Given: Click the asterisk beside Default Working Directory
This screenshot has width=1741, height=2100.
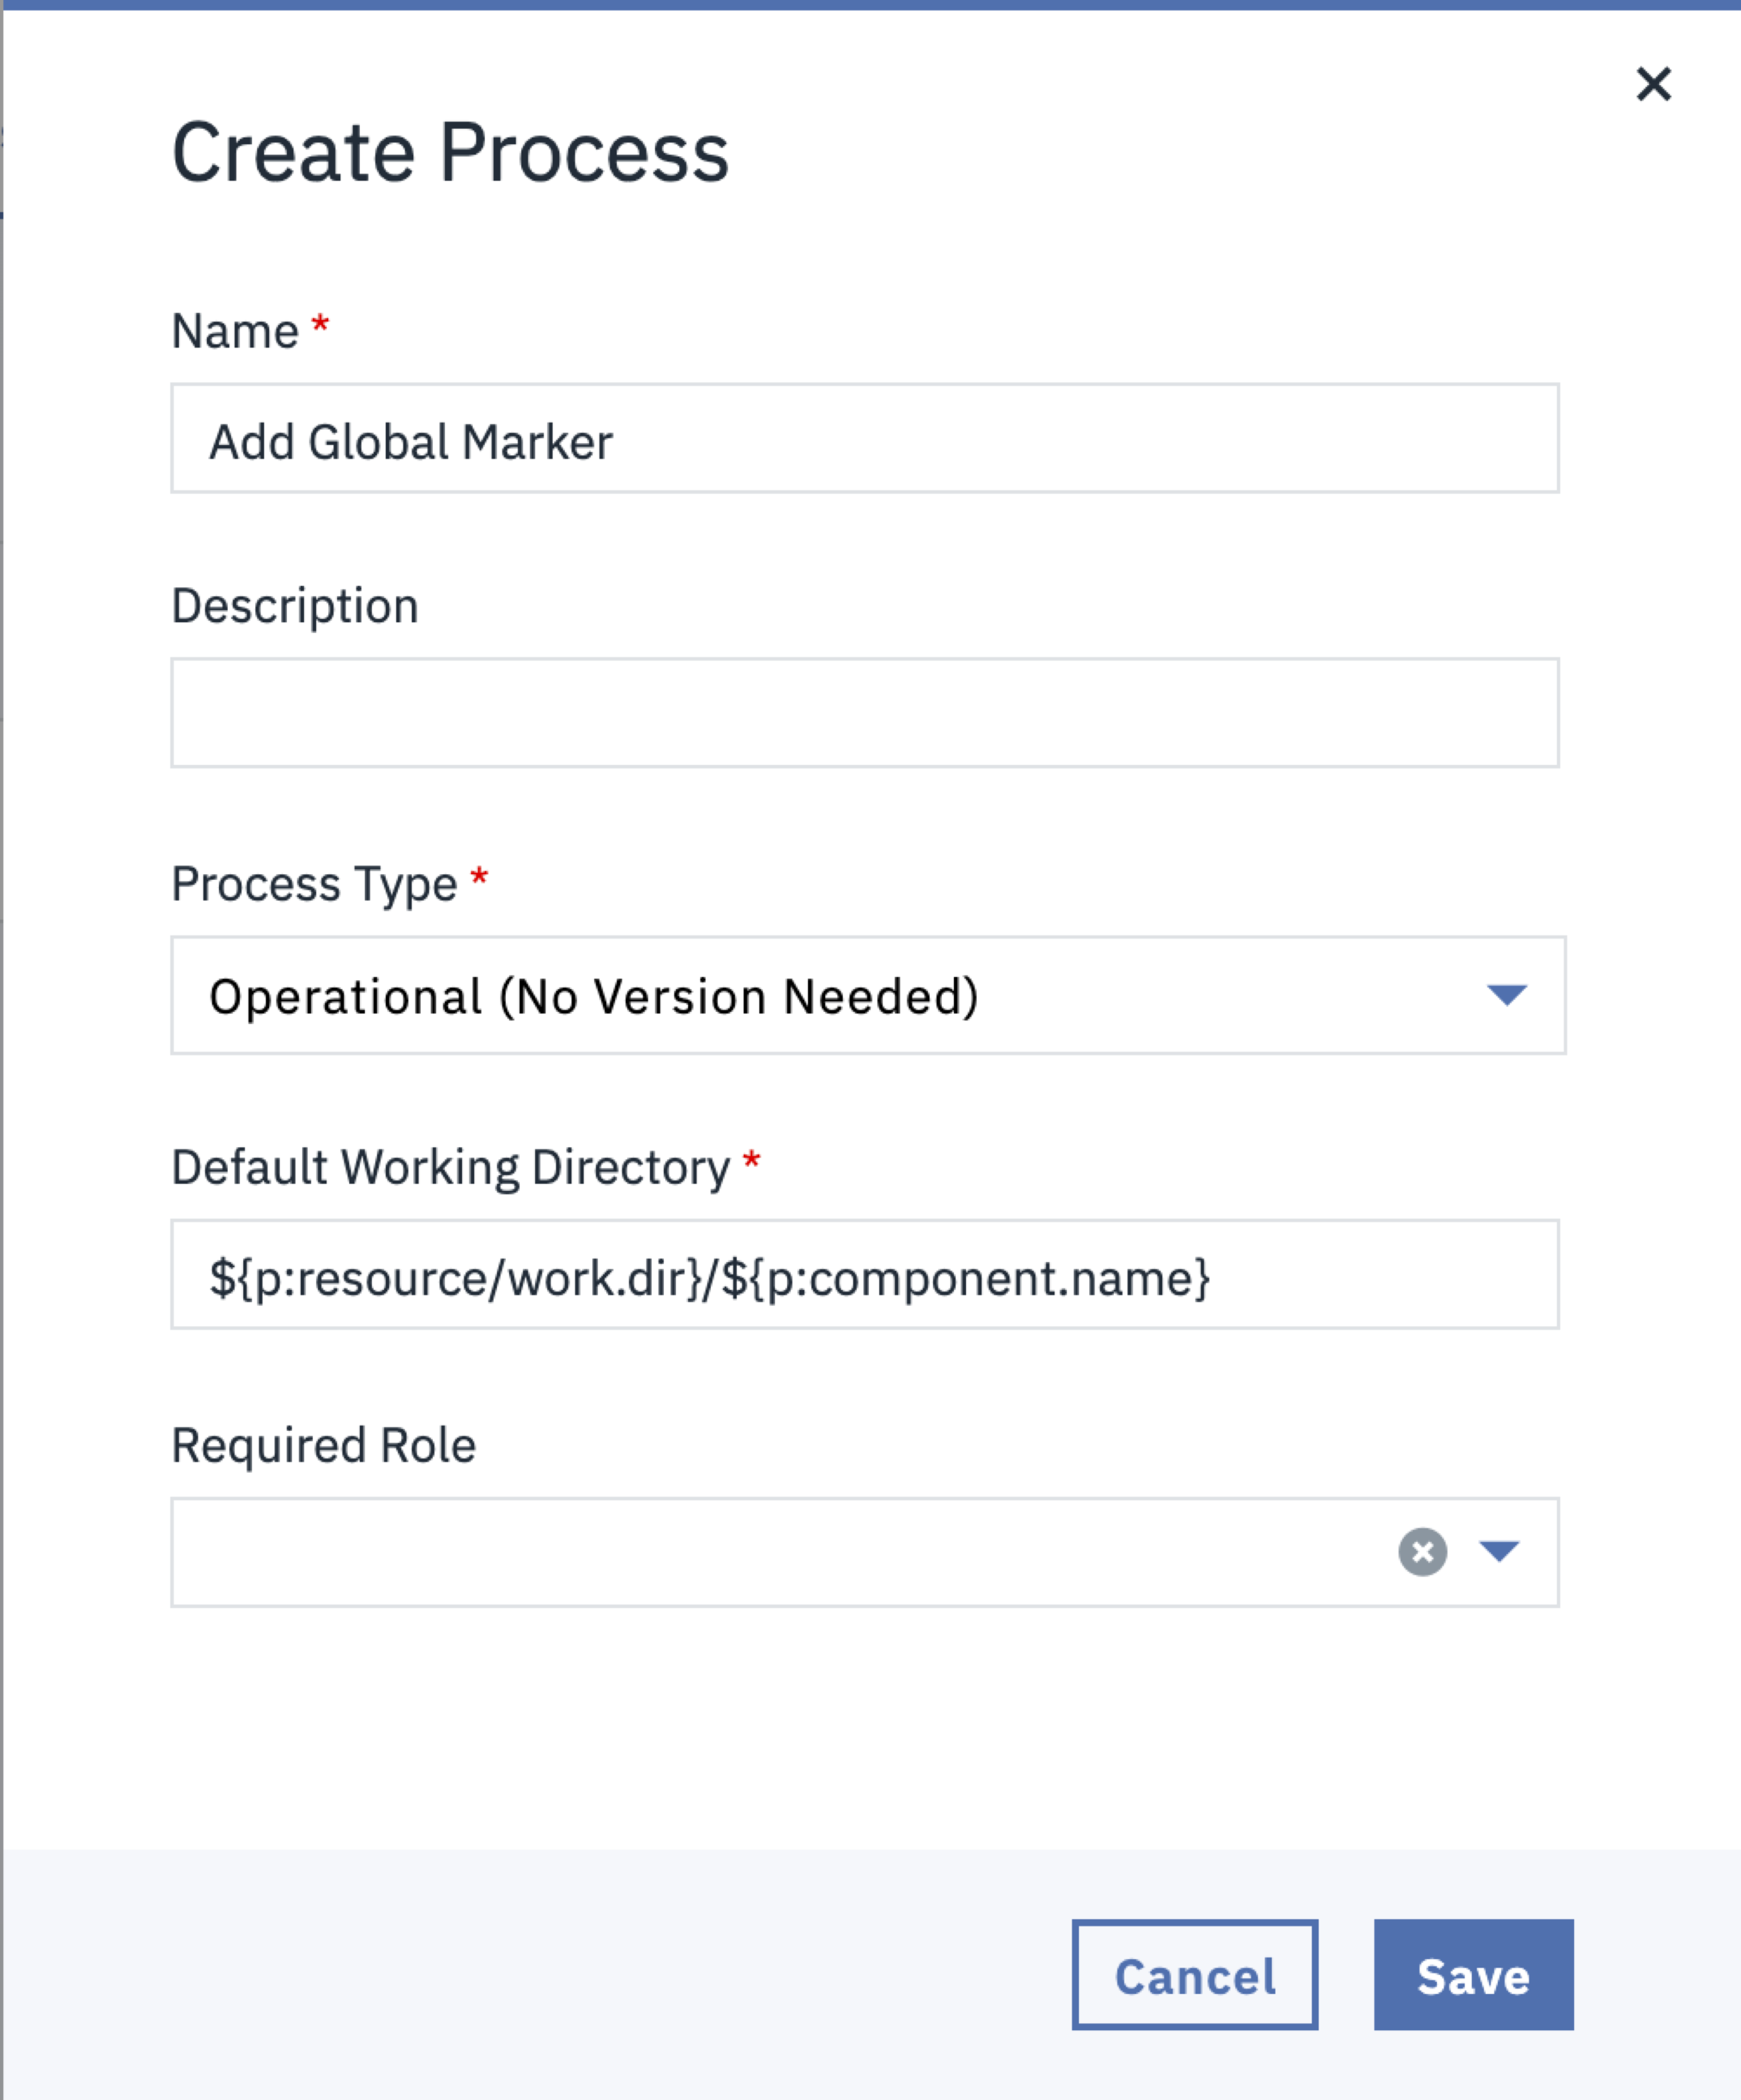Looking at the screenshot, I should point(752,1161).
